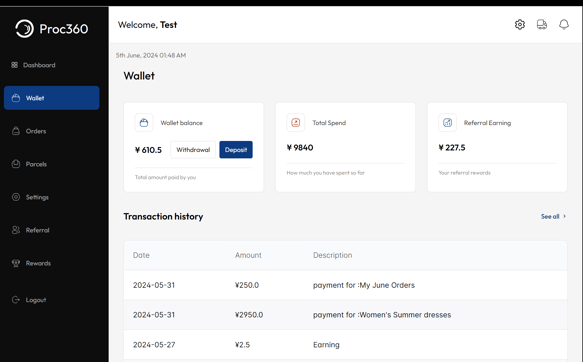Viewport: 583px width, 362px height.
Task: Click the Total Spend card icon
Action: (296, 123)
